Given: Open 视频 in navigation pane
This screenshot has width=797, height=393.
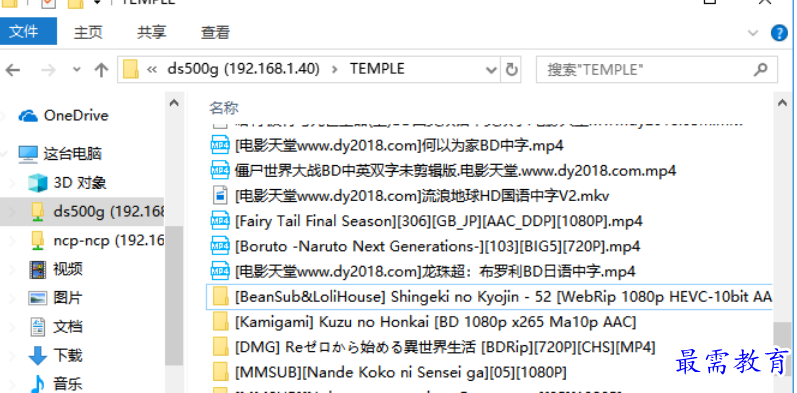Looking at the screenshot, I should pyautogui.click(x=68, y=269).
